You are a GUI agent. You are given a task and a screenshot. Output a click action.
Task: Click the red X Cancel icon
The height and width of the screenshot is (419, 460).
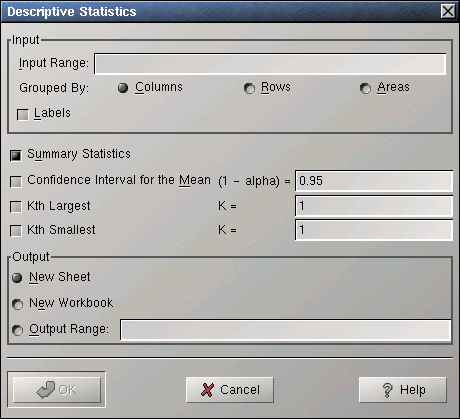[207, 390]
